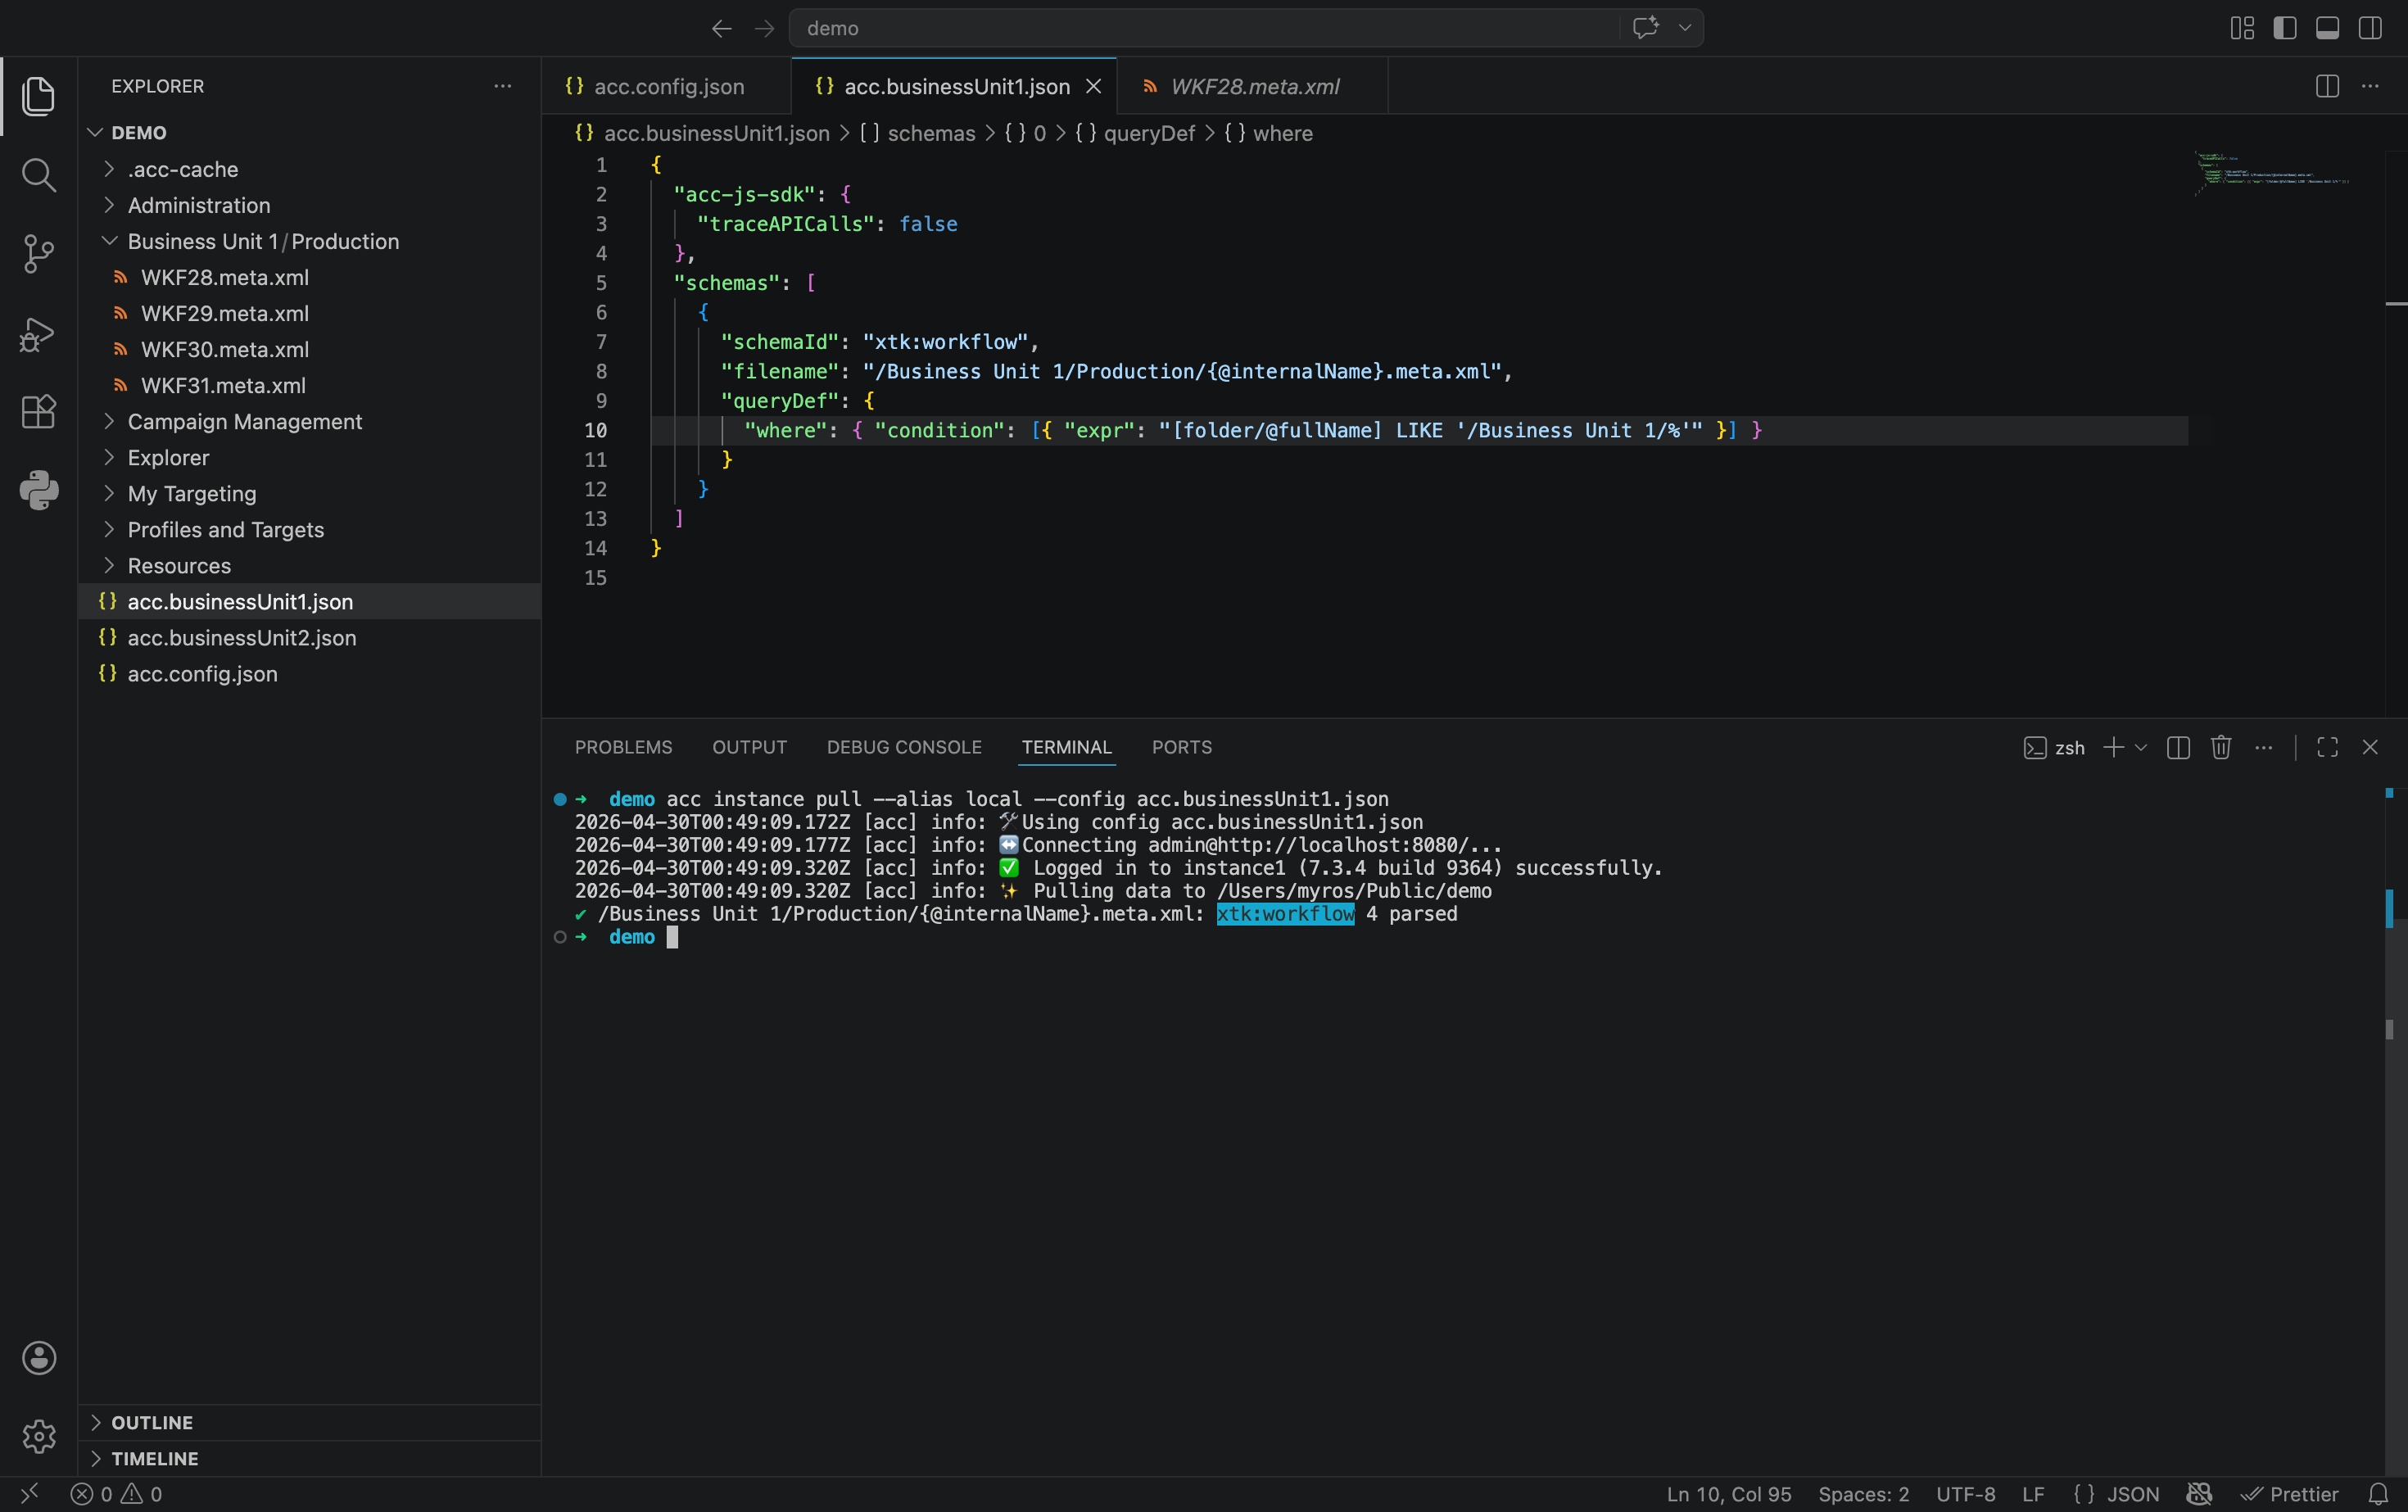
Task: Select acc.businessUnit2.json in the file tree
Action: (310, 637)
